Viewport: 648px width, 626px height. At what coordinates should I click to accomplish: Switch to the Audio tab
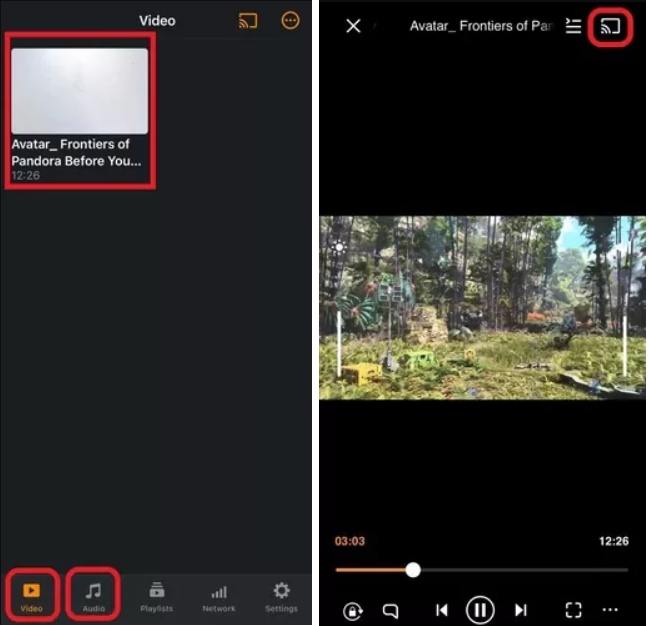coord(94,597)
